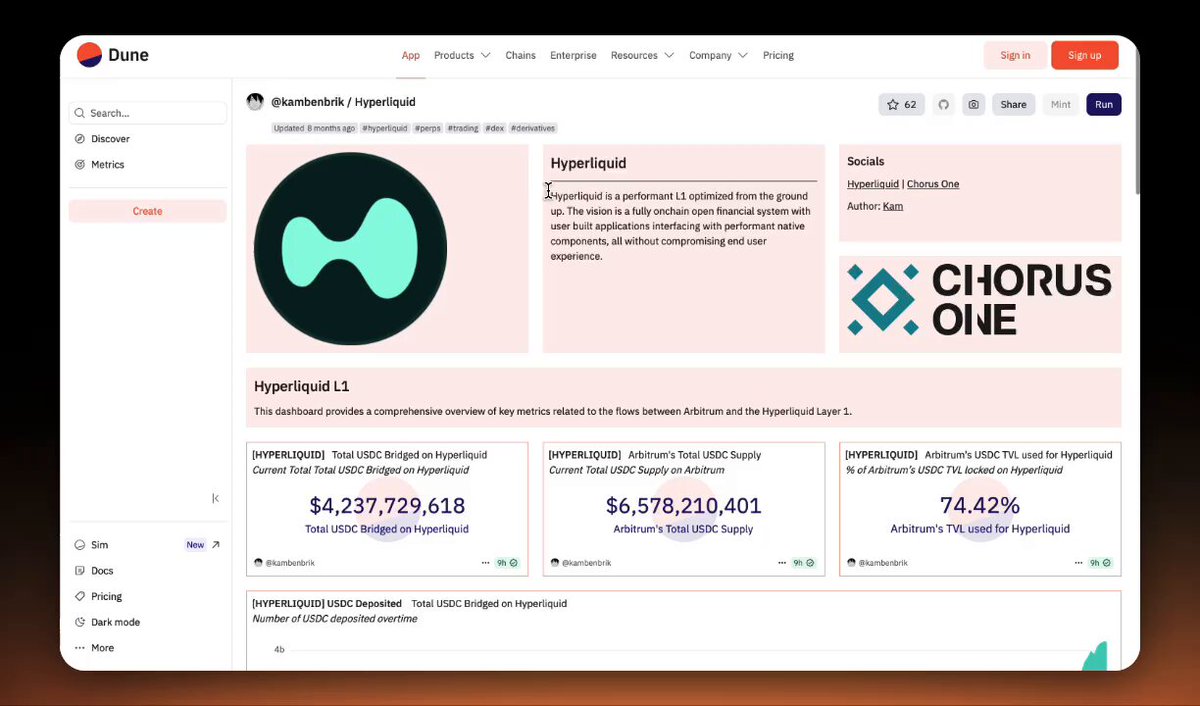The width and height of the screenshot is (1200, 706).
Task: Click the GitHub icon button
Action: click(942, 104)
